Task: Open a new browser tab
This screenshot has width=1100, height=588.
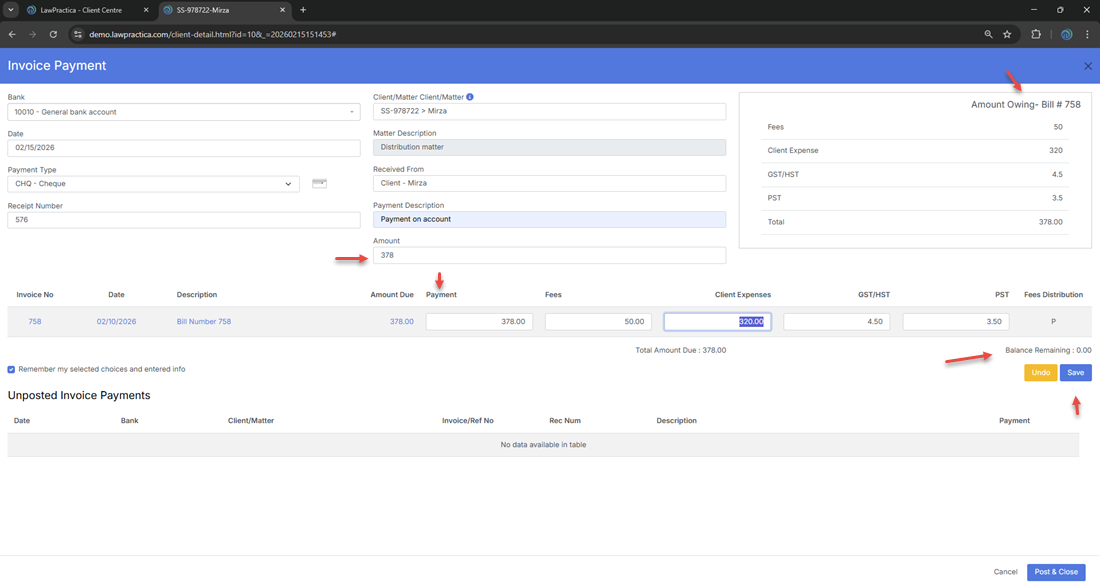Action: click(303, 10)
